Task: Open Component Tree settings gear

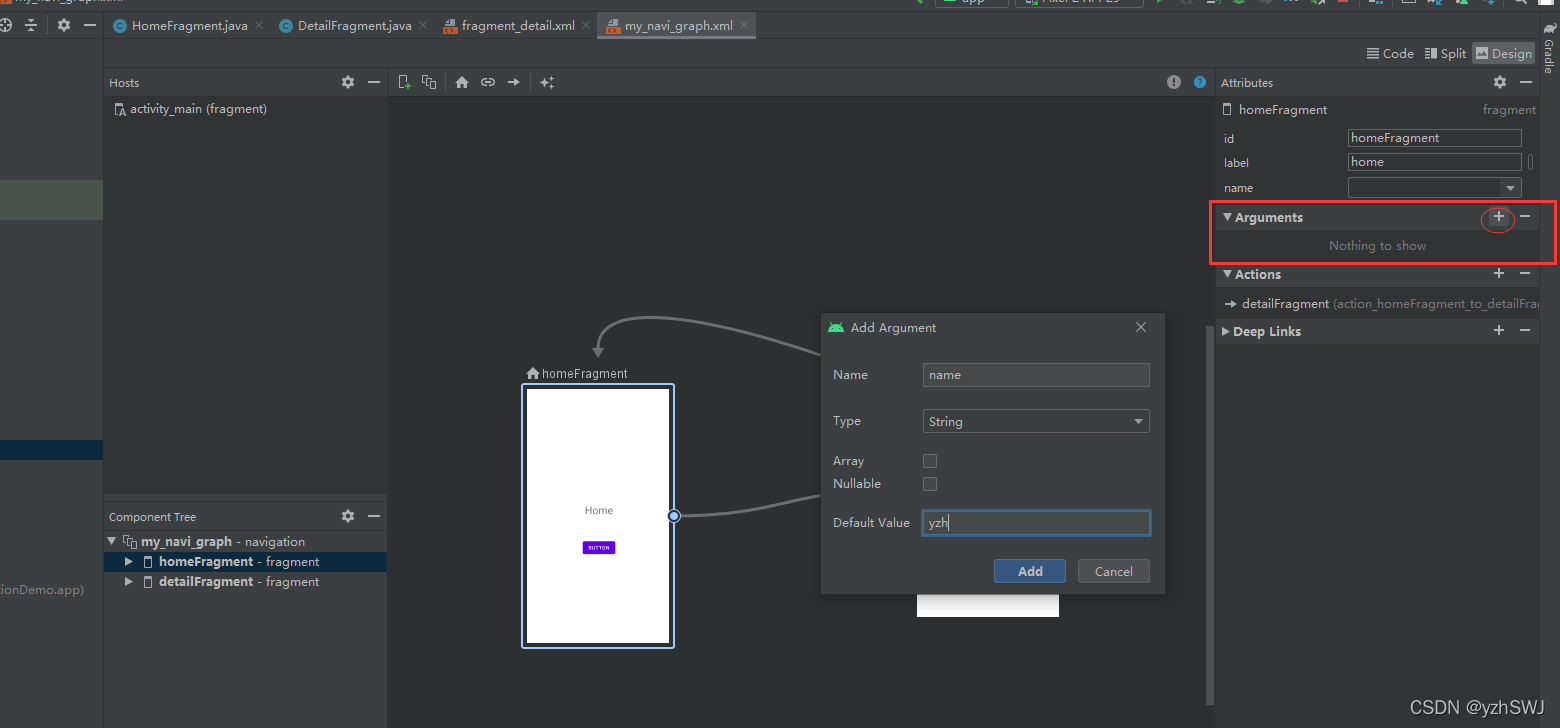Action: click(347, 516)
